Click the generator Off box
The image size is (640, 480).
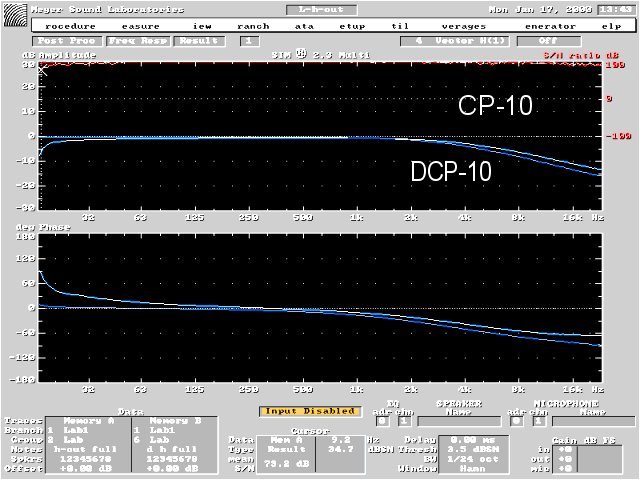click(549, 41)
